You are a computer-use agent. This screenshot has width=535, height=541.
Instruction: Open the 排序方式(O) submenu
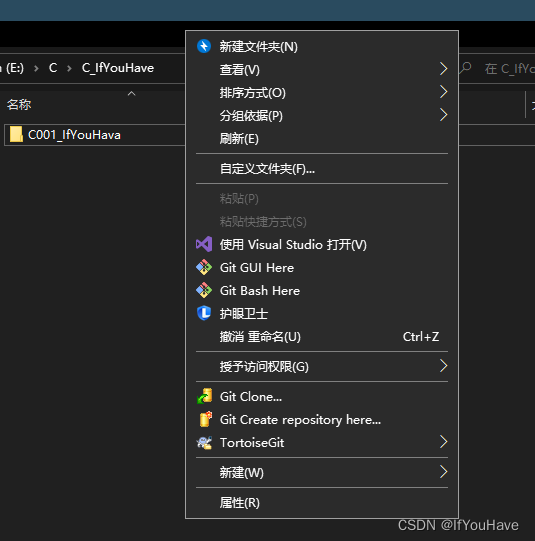(322, 92)
